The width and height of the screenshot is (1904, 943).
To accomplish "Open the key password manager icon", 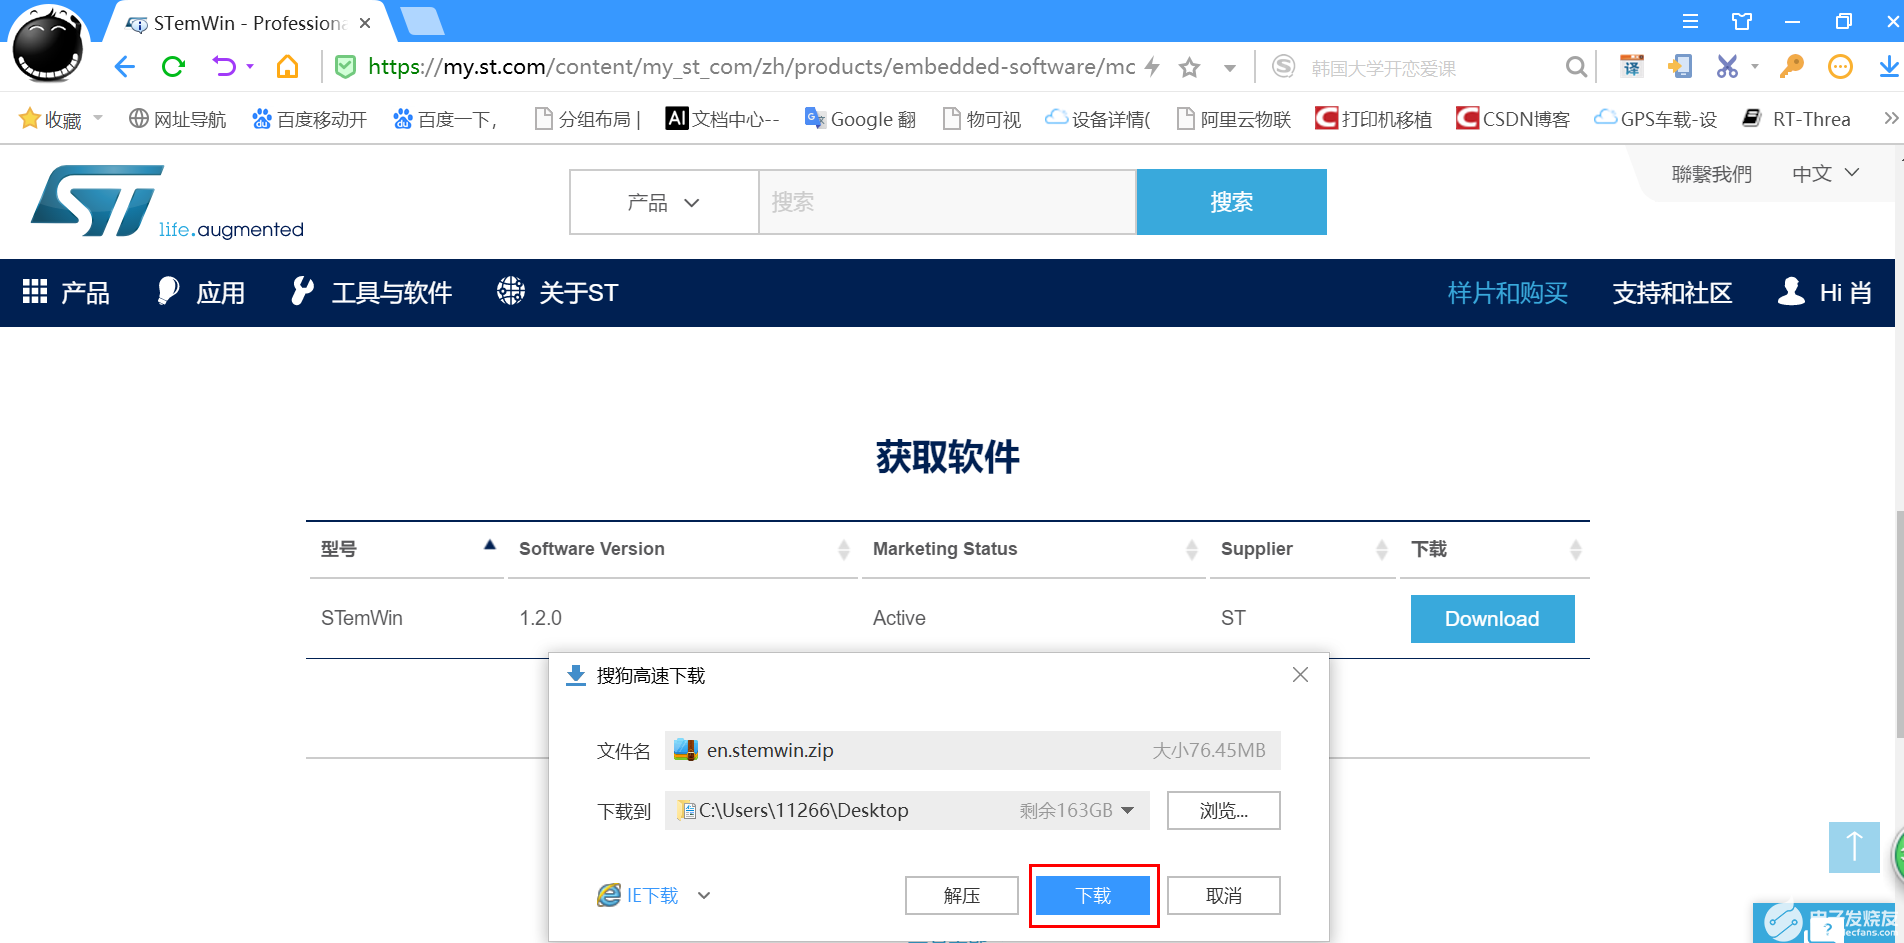I will tap(1791, 67).
